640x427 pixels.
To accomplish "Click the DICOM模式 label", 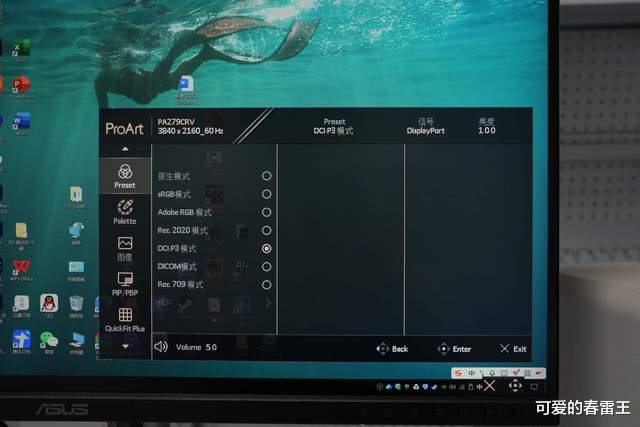I will pyautogui.click(x=177, y=267).
